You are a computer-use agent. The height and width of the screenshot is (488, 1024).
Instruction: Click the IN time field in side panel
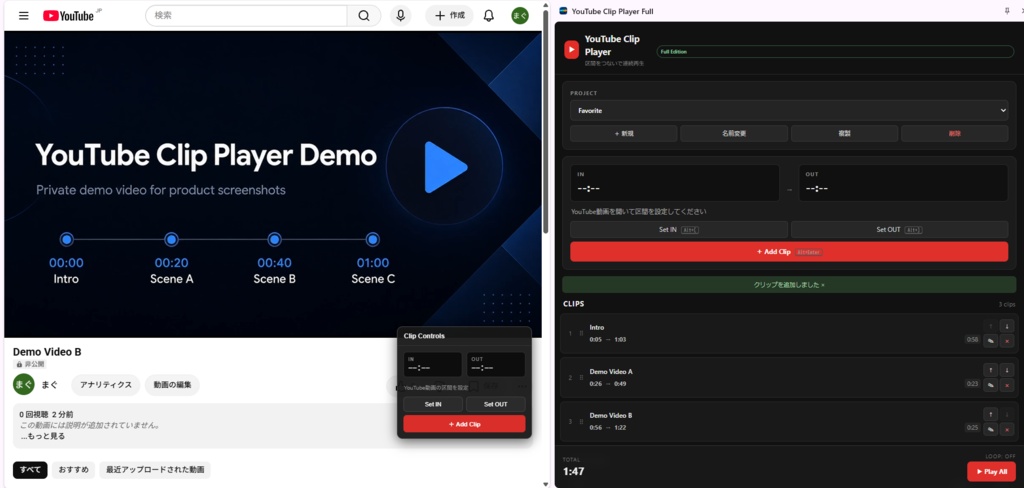675,183
